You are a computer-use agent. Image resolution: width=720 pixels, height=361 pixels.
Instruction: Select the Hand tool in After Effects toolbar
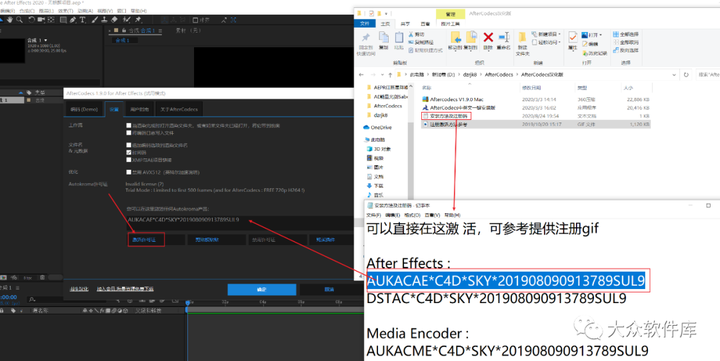tap(10, 20)
